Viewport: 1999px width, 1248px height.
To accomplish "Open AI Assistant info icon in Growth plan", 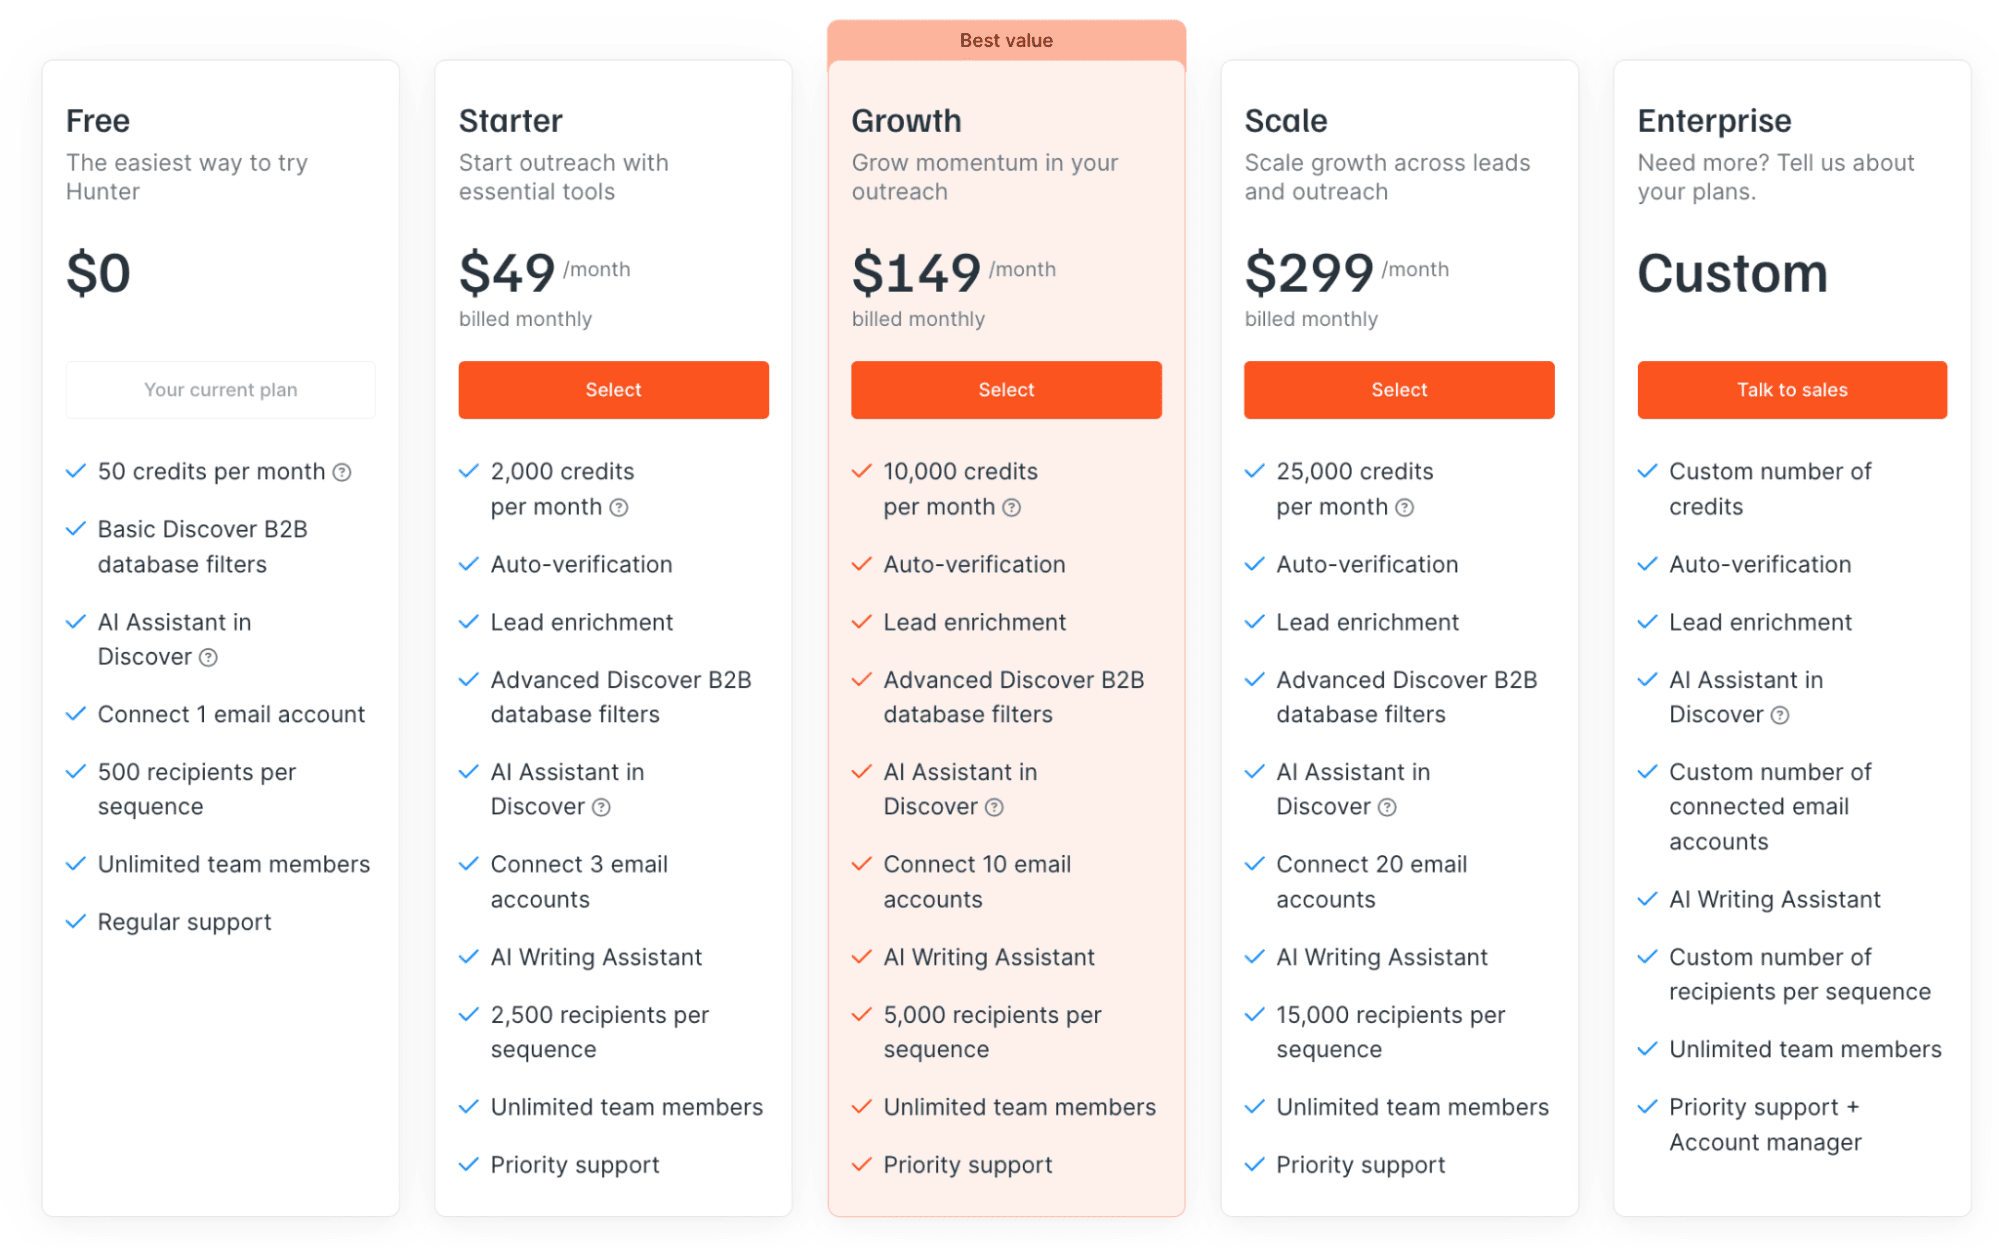I will click(994, 808).
